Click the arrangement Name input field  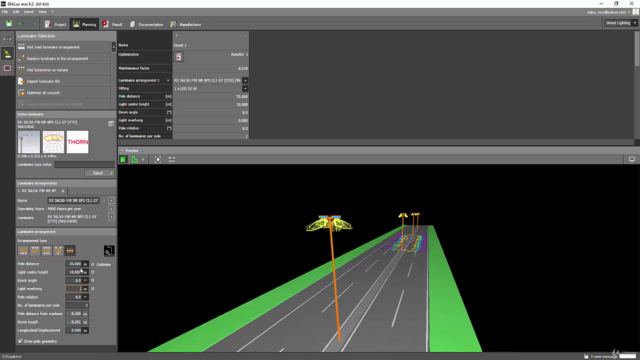(x=73, y=200)
